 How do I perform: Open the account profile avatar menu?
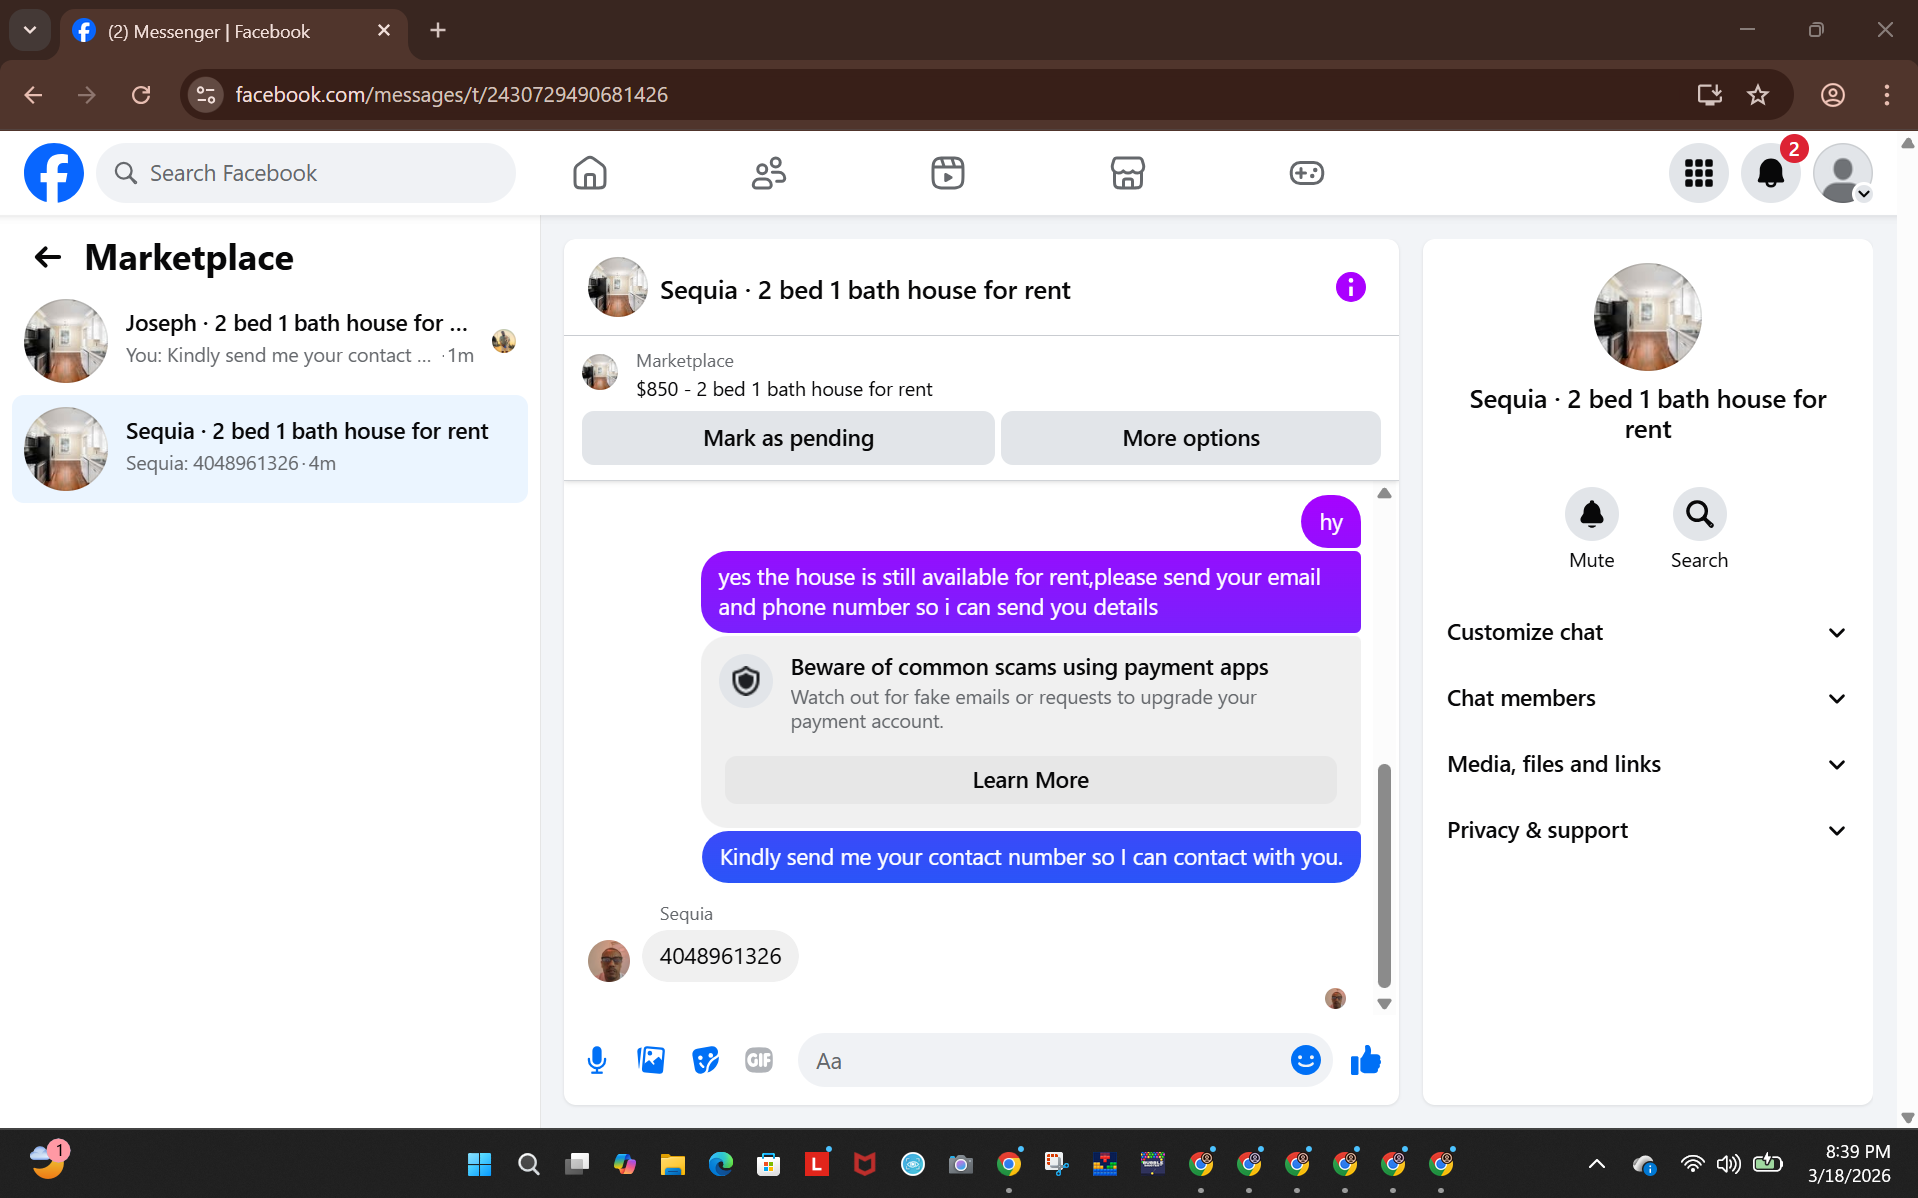point(1843,173)
